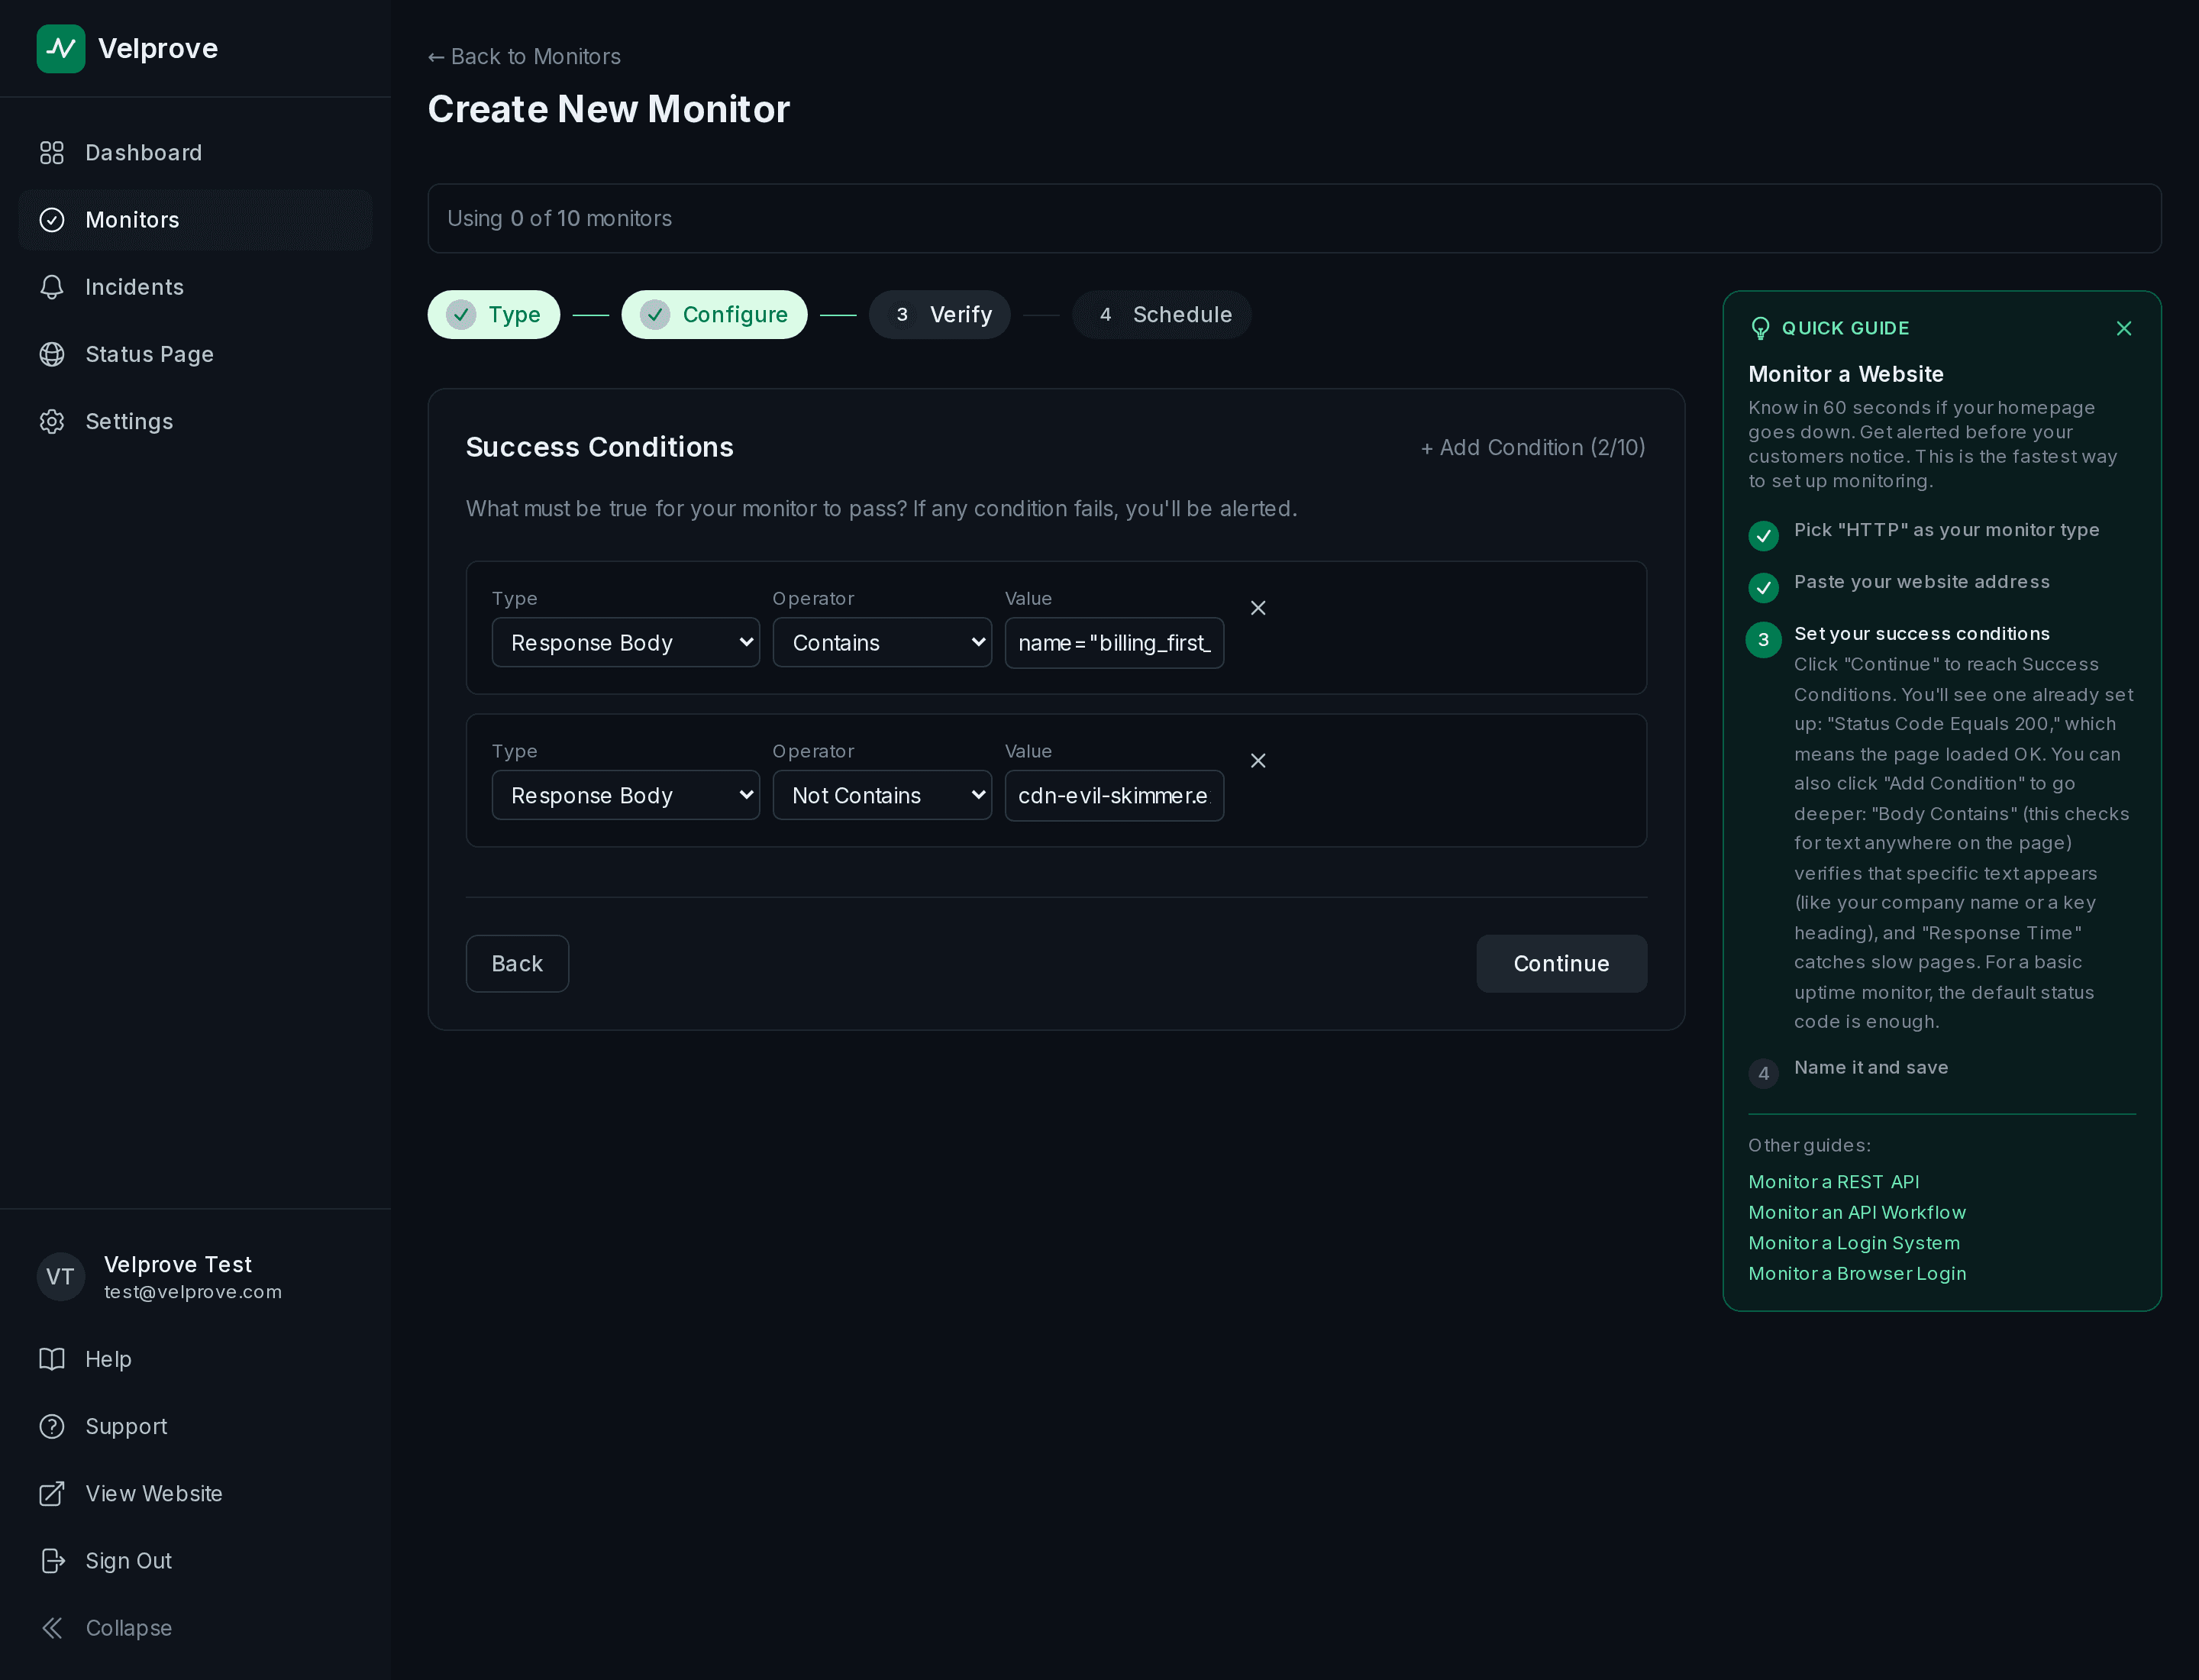Screen dimensions: 2199x1680
Task: Click the guide step 3 number badge
Action: pyautogui.click(x=1763, y=640)
